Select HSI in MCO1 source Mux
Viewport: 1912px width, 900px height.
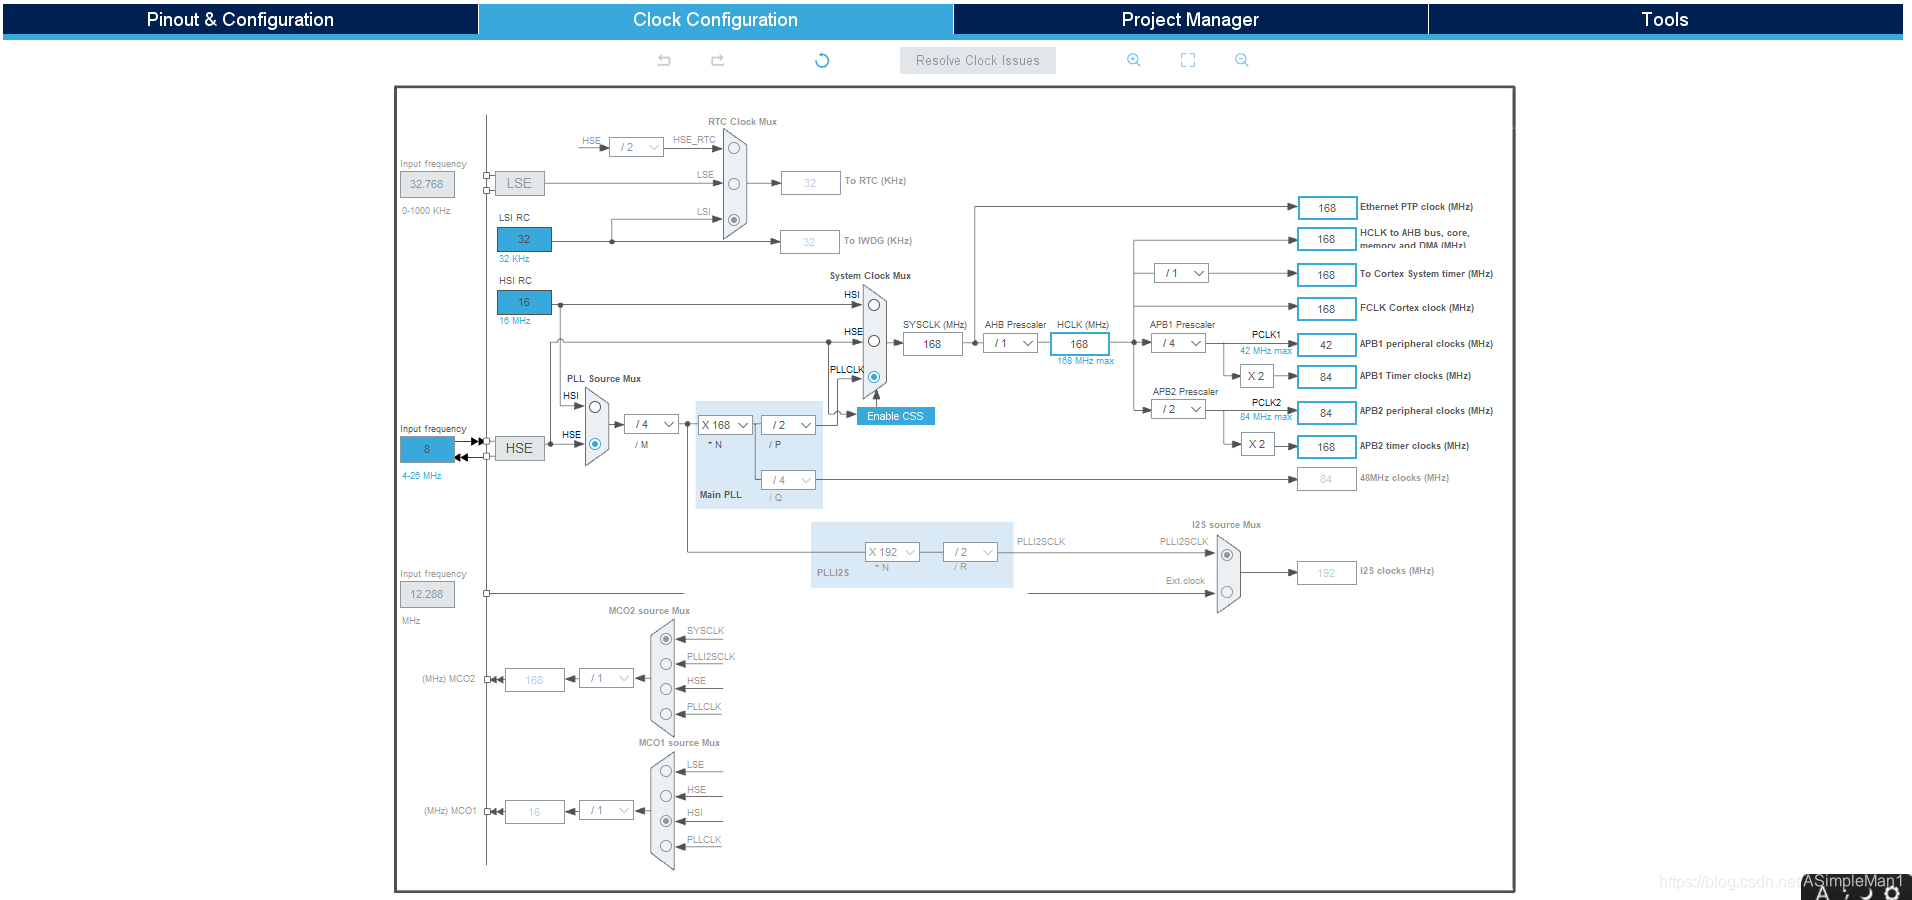pyautogui.click(x=666, y=821)
